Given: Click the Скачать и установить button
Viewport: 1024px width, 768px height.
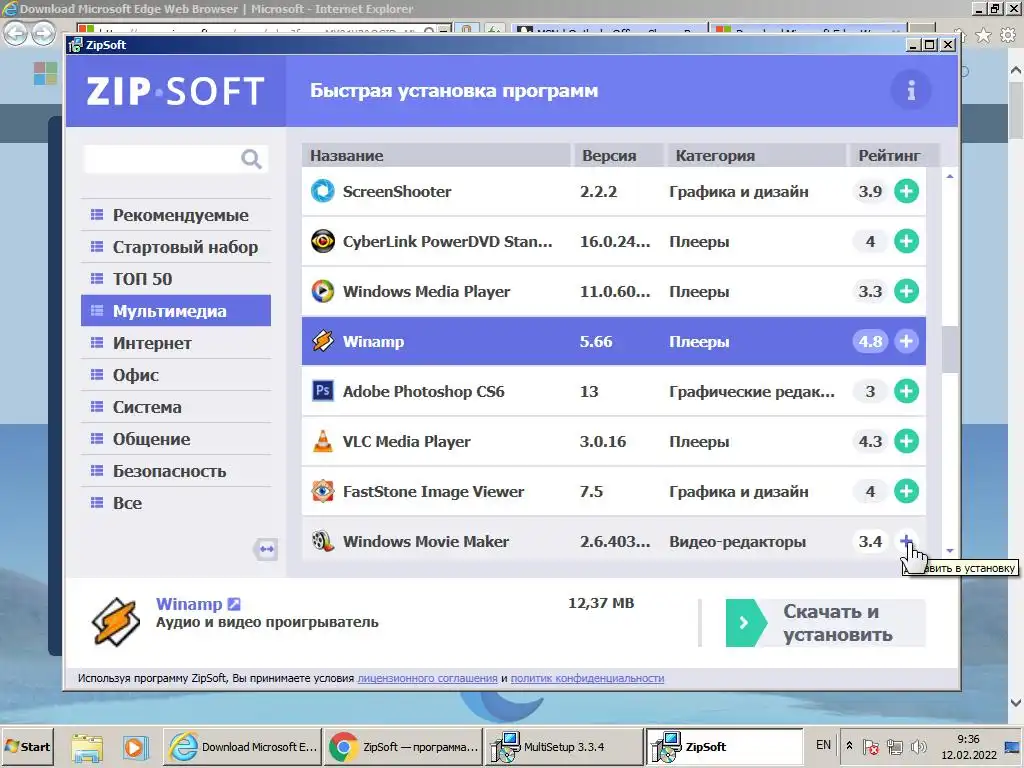Looking at the screenshot, I should pos(825,623).
